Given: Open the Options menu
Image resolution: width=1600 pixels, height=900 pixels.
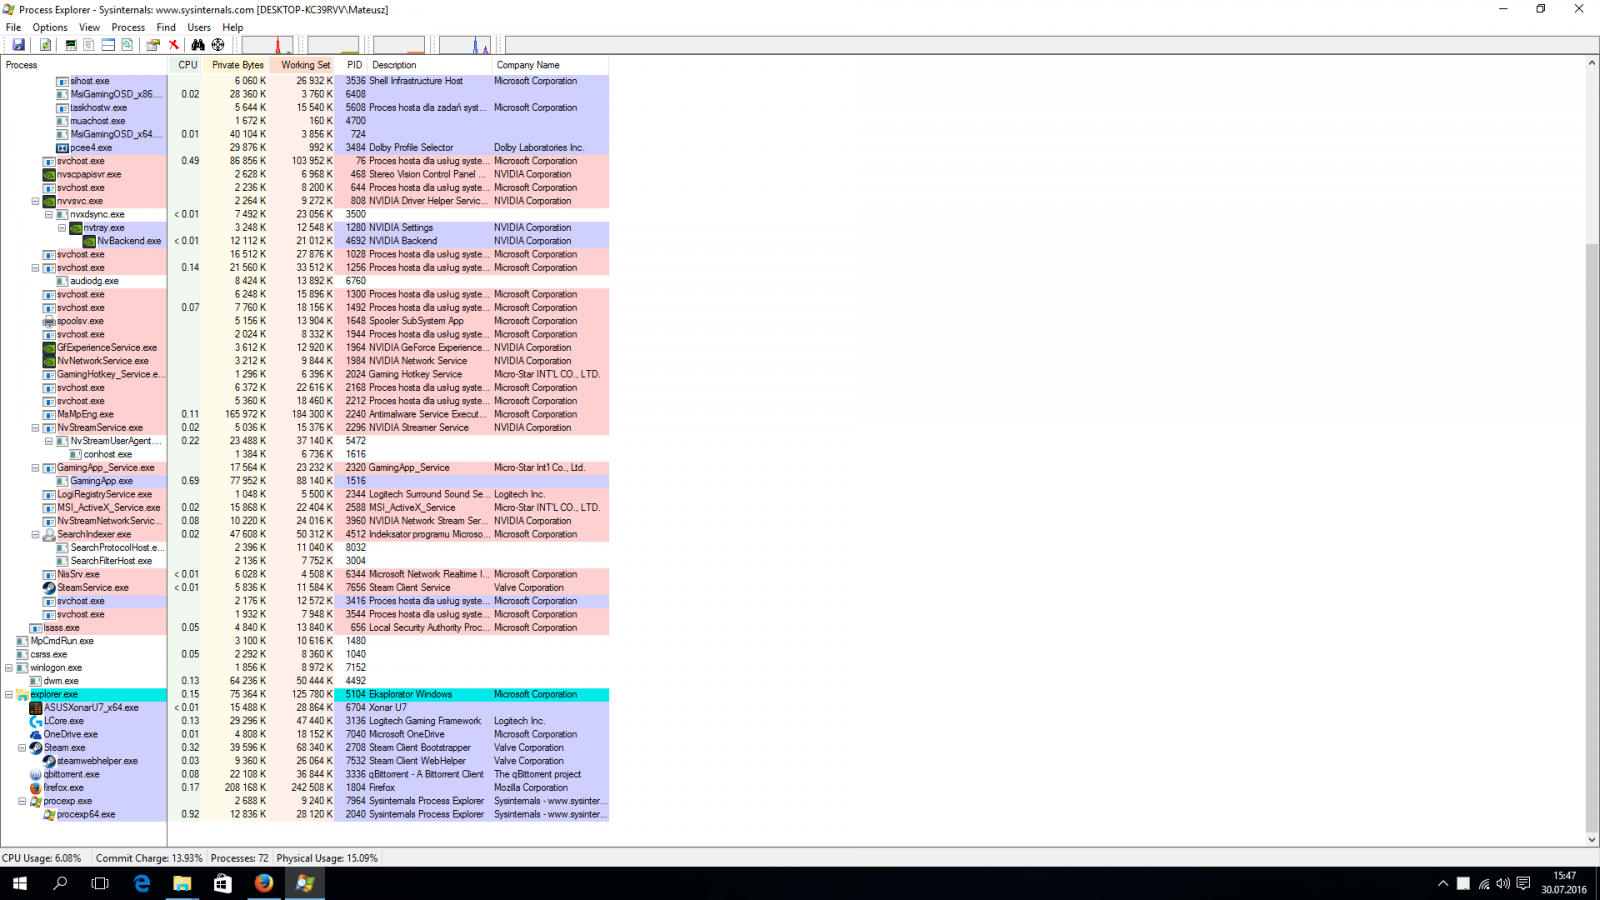Looking at the screenshot, I should click(x=50, y=27).
